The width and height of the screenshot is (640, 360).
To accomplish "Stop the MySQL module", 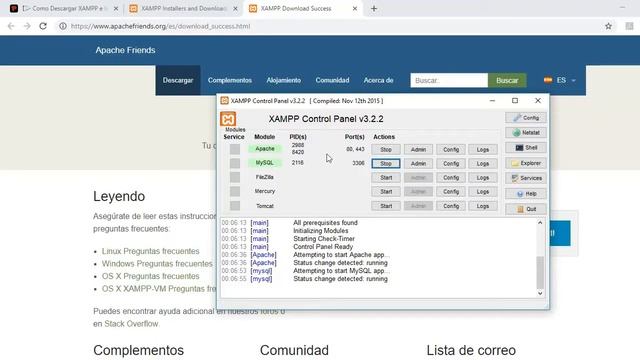I will [x=386, y=164].
